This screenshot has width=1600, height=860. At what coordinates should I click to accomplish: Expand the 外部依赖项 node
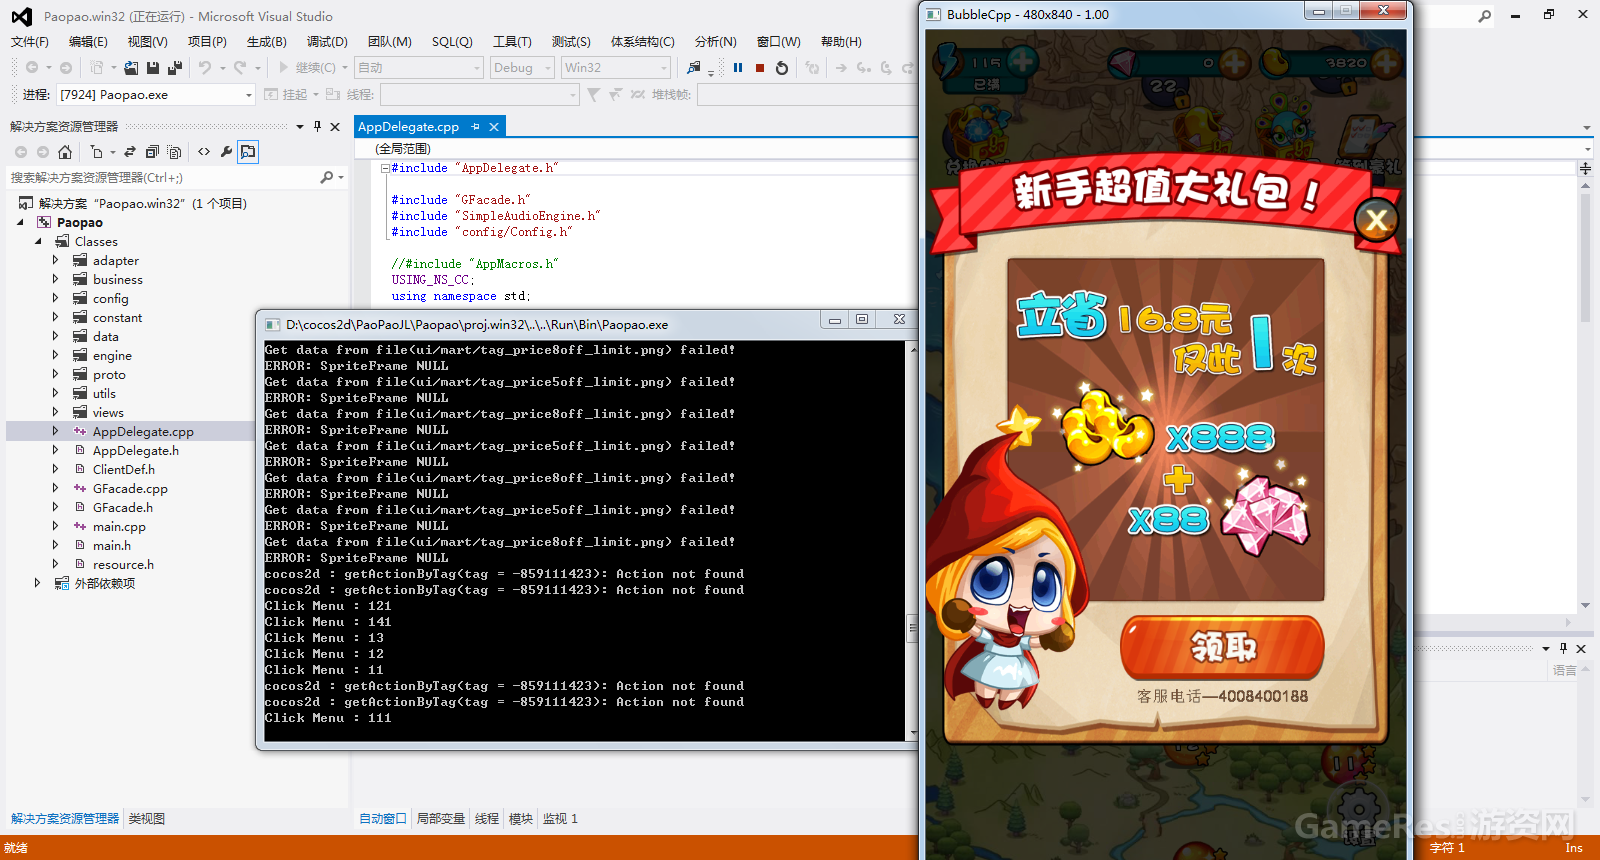pos(38,584)
